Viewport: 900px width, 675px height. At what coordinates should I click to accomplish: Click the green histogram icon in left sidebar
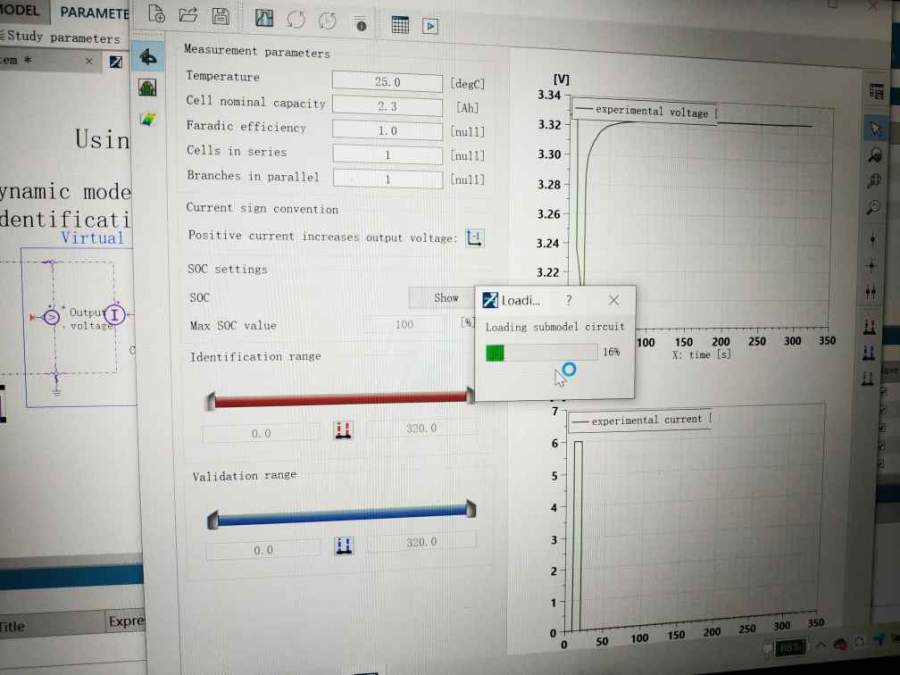click(x=148, y=88)
